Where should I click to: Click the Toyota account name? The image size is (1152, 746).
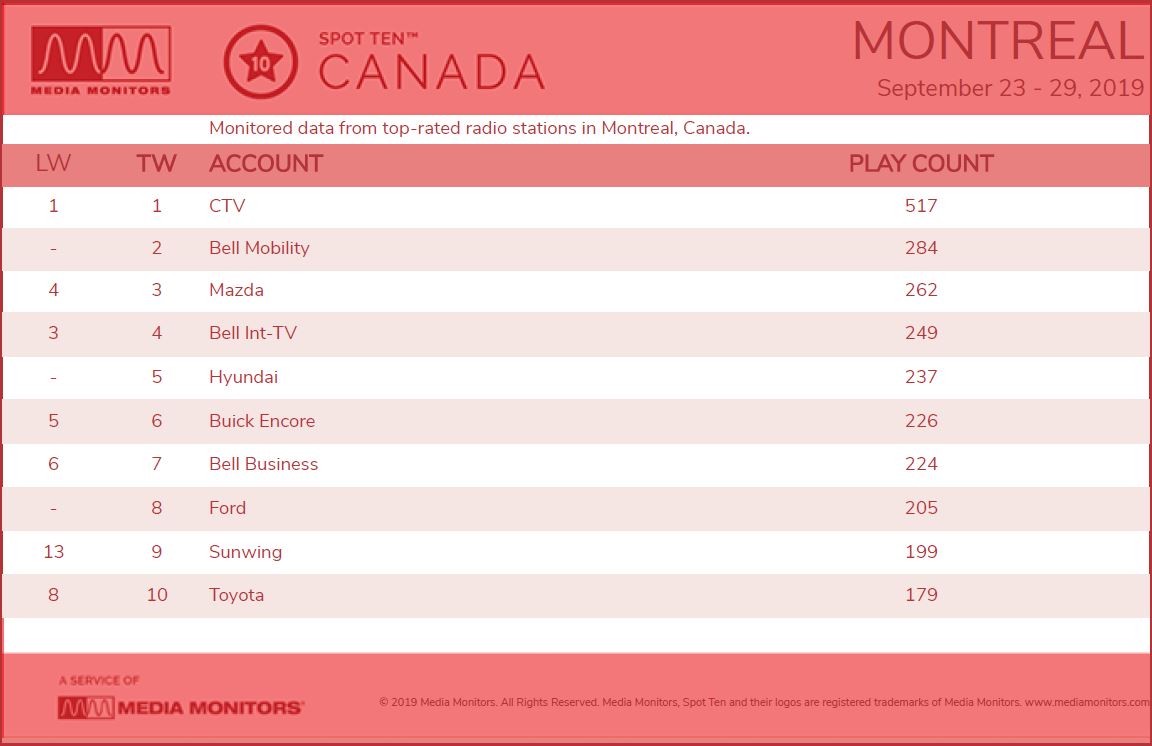pyautogui.click(x=236, y=595)
